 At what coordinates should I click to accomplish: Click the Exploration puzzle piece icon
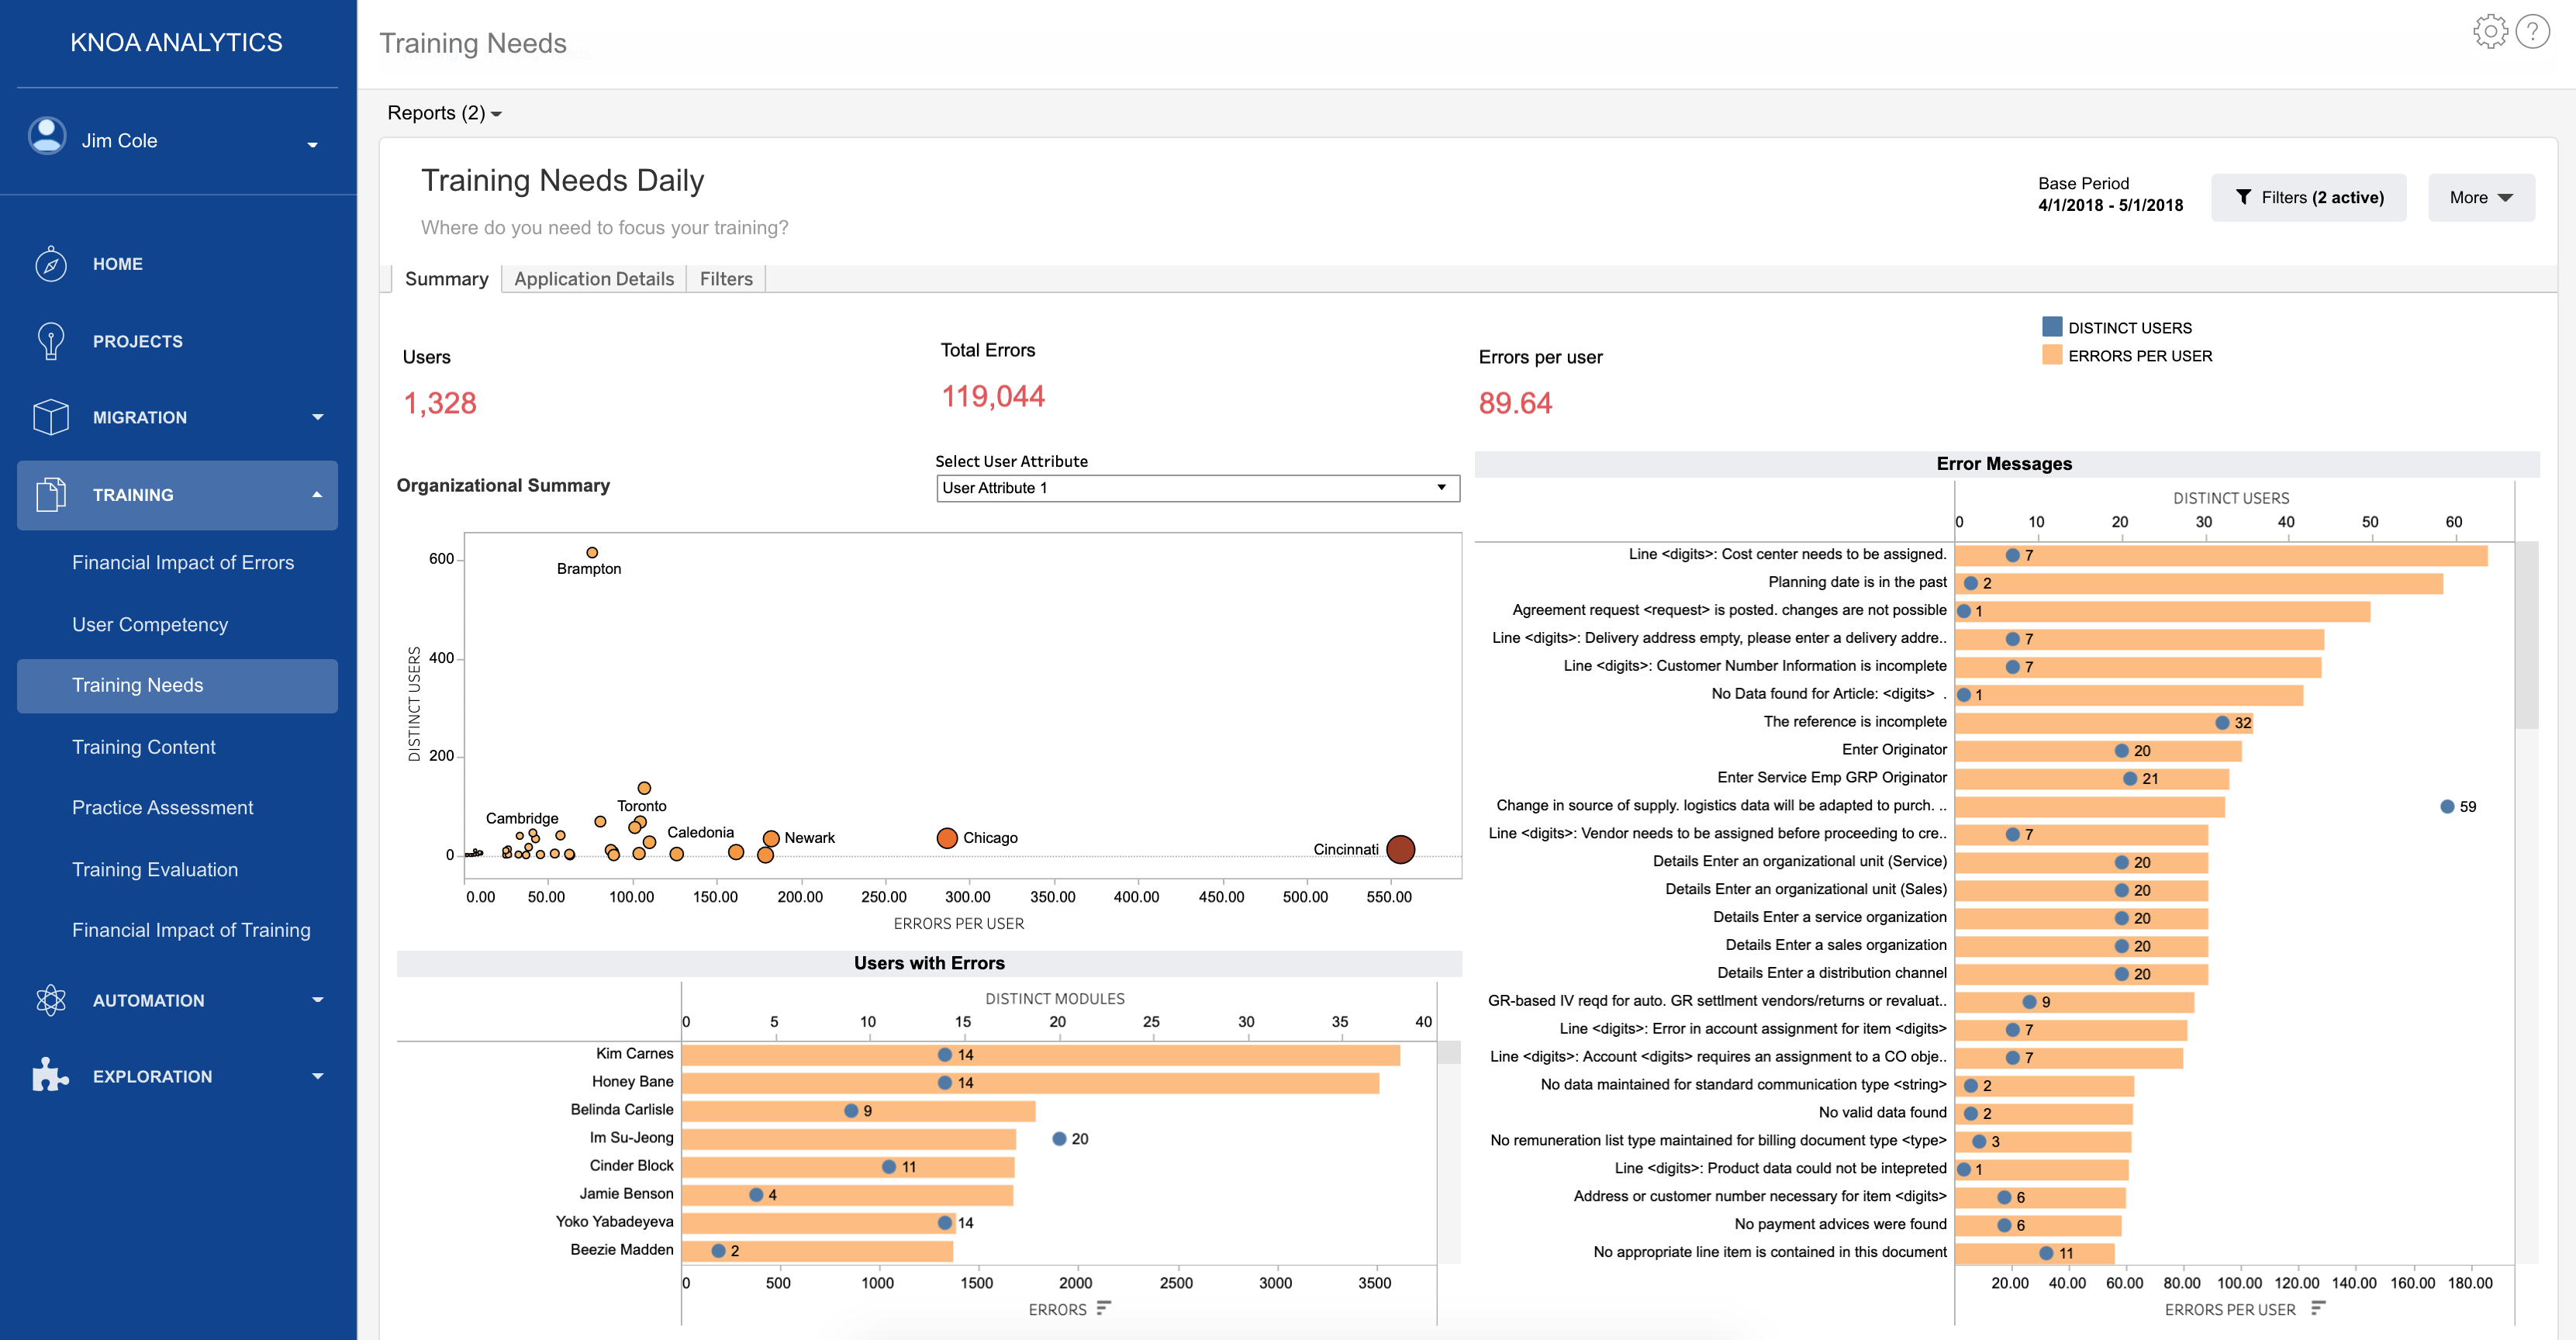[x=50, y=1076]
